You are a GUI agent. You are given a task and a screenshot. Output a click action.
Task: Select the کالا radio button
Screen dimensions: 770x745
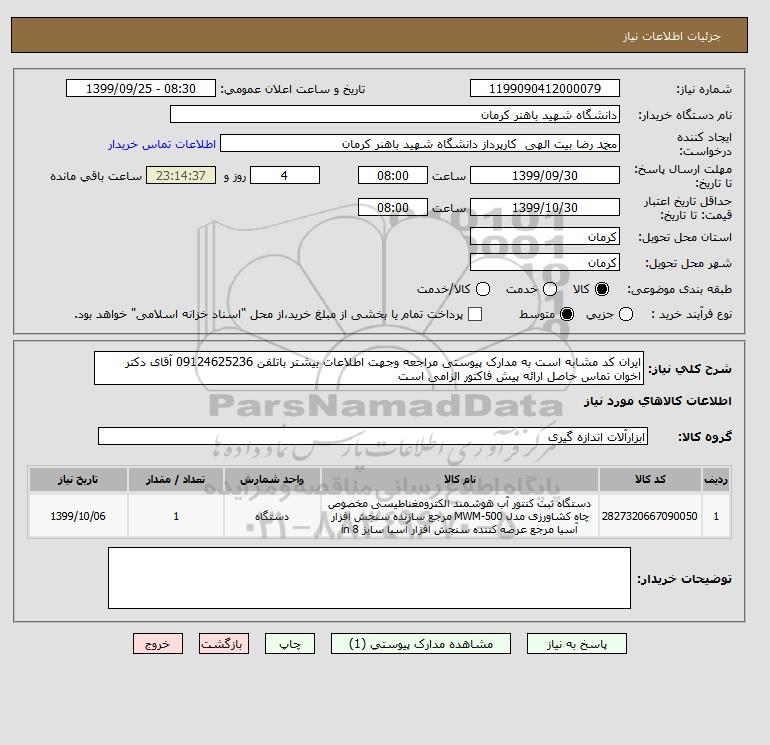(x=602, y=289)
